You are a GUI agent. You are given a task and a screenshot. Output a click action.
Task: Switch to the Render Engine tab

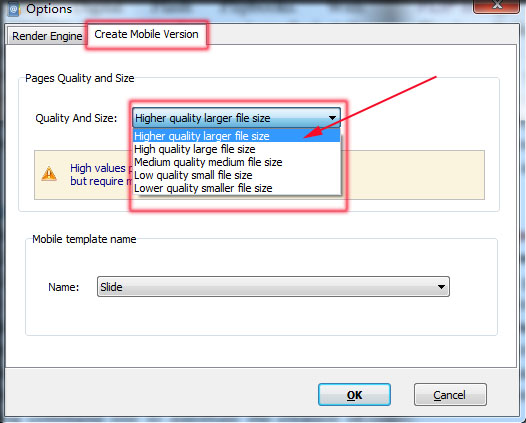pyautogui.click(x=47, y=36)
